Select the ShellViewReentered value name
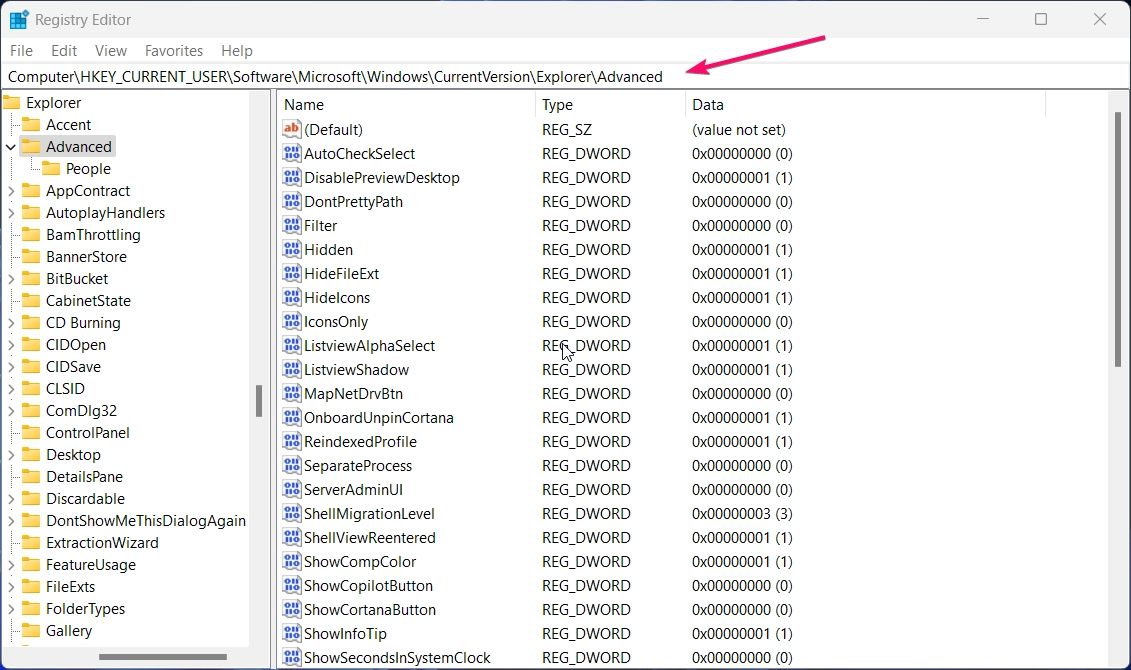Image resolution: width=1131 pixels, height=670 pixels. tap(369, 537)
